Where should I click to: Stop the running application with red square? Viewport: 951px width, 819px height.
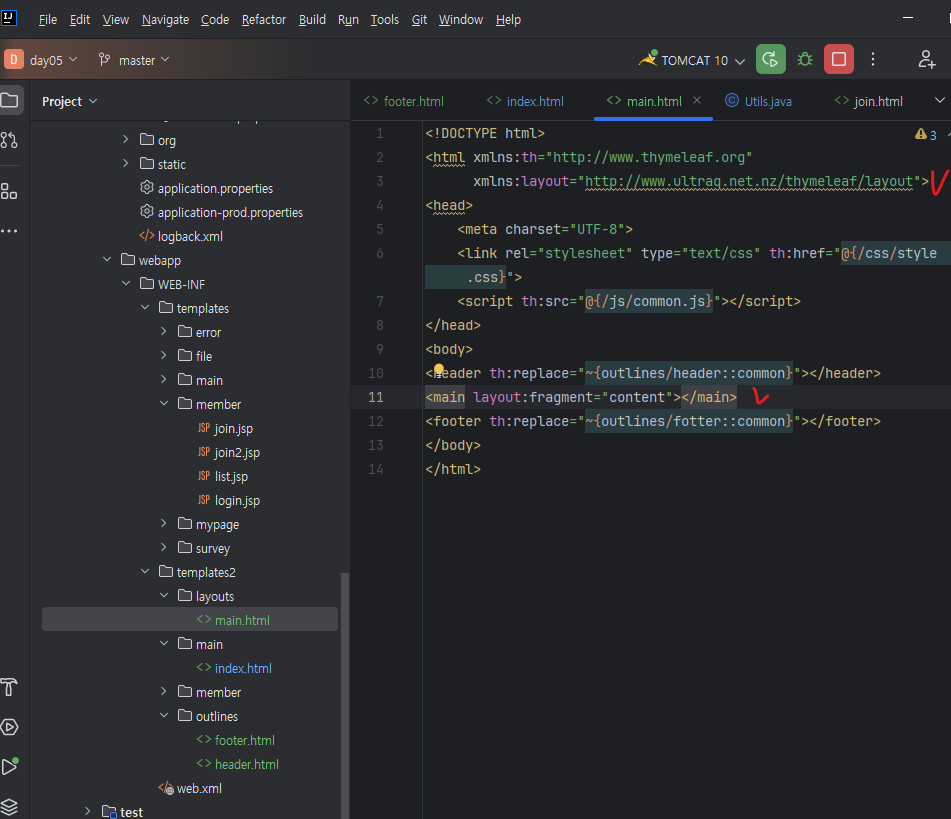point(838,60)
